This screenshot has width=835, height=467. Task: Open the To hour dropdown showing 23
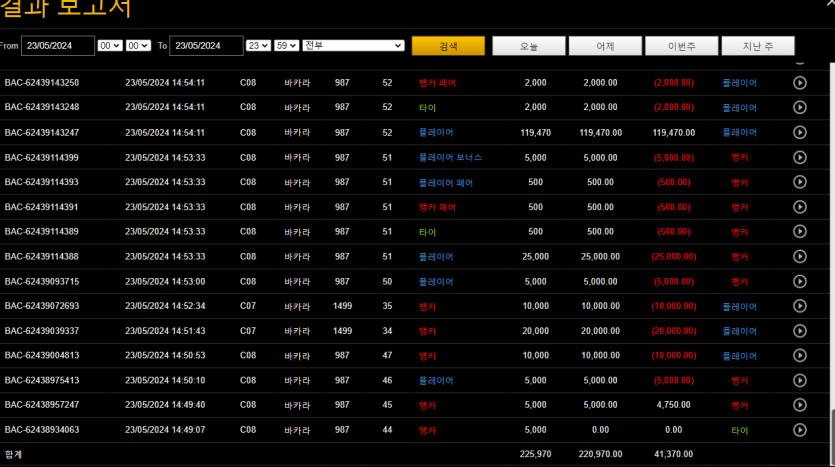point(258,46)
